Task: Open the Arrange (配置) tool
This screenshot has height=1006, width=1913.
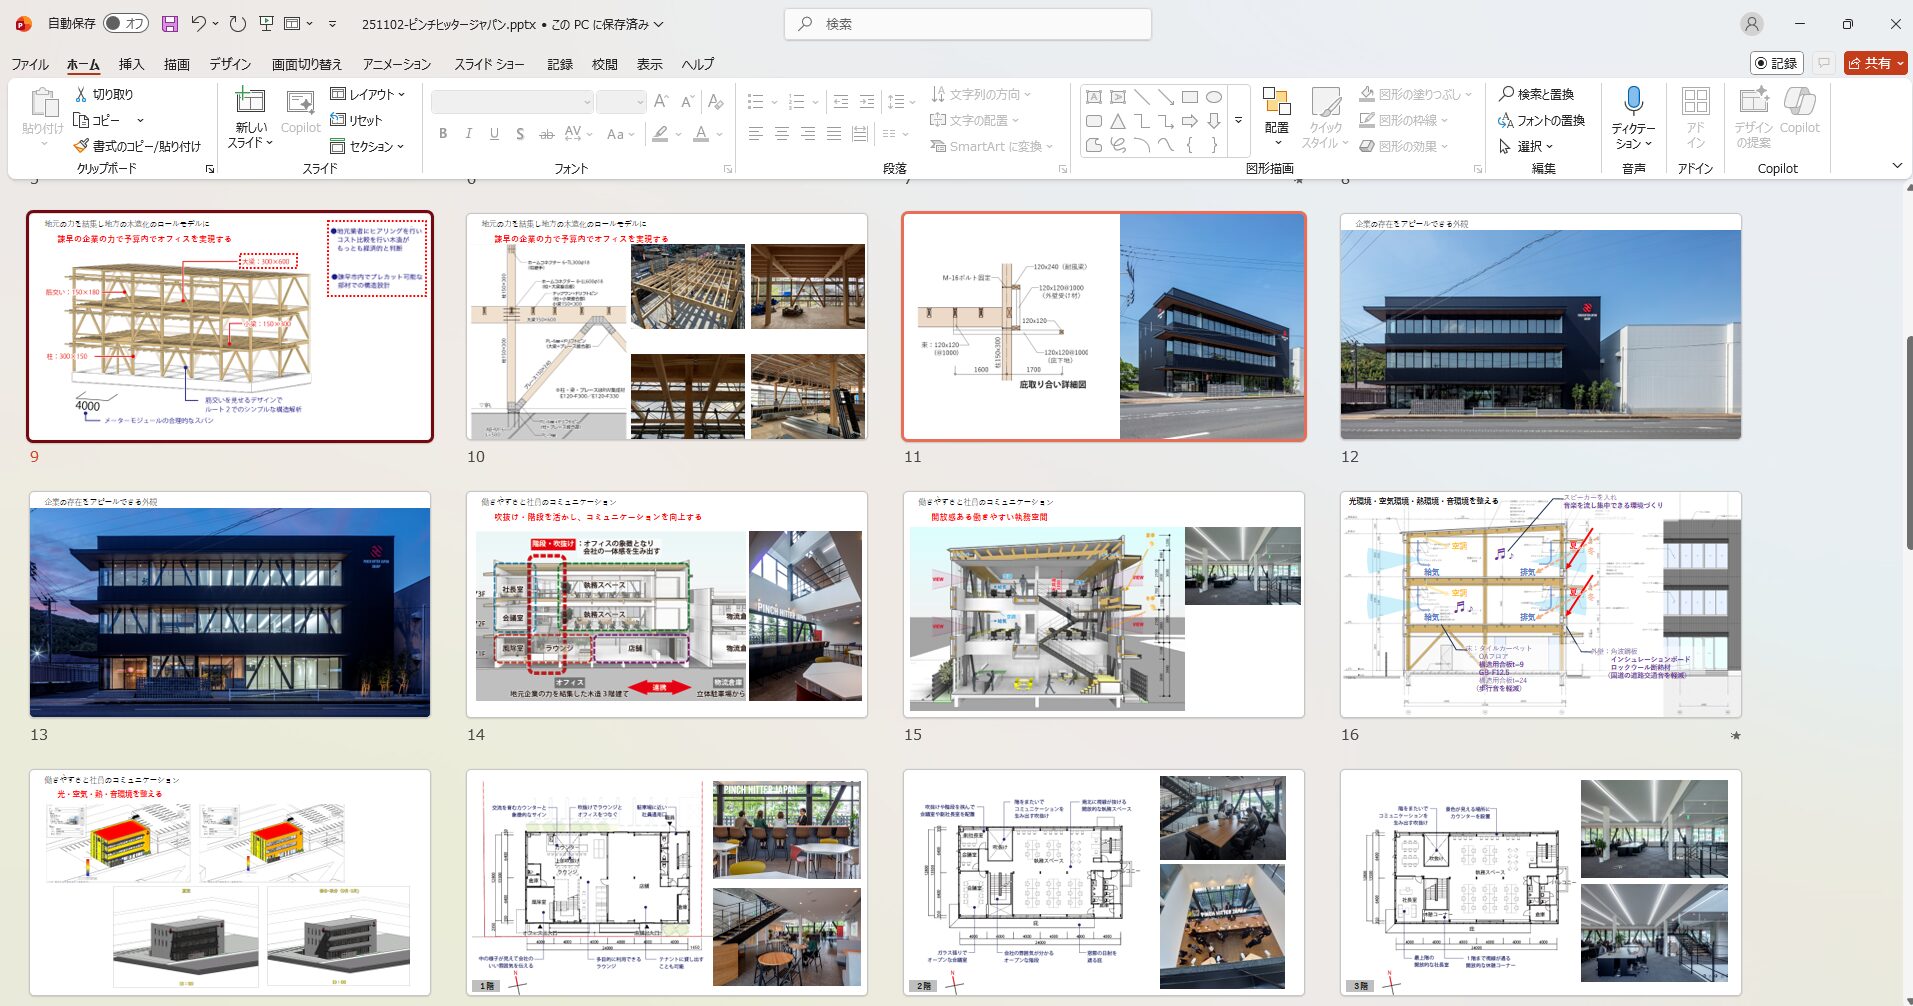Action: (1276, 110)
